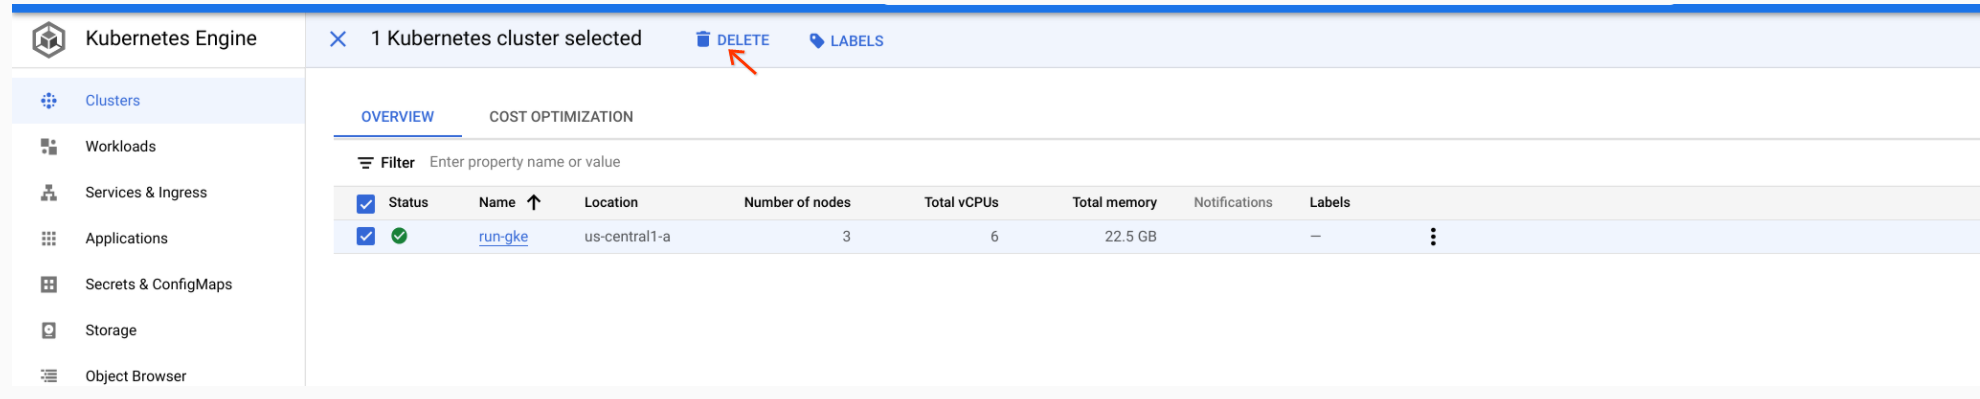The height and width of the screenshot is (399, 1980).
Task: Click the Applications grid icon
Action: (48, 238)
